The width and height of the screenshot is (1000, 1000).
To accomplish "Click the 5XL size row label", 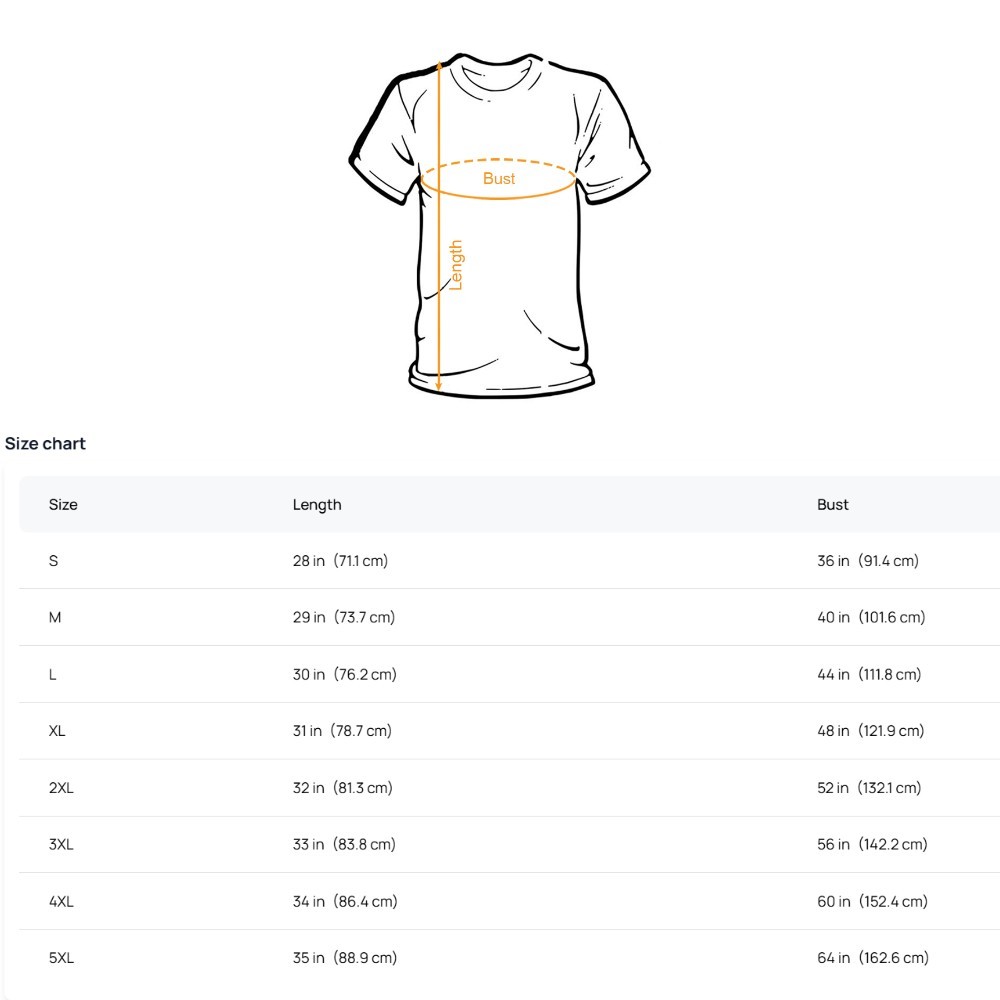I will [x=61, y=958].
